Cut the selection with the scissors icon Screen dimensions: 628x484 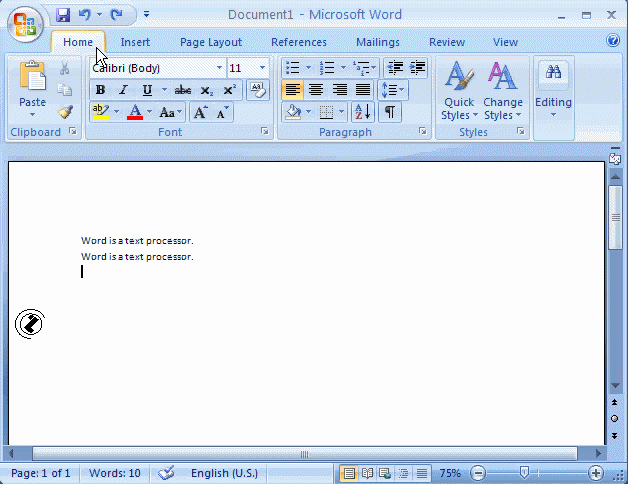pos(64,68)
